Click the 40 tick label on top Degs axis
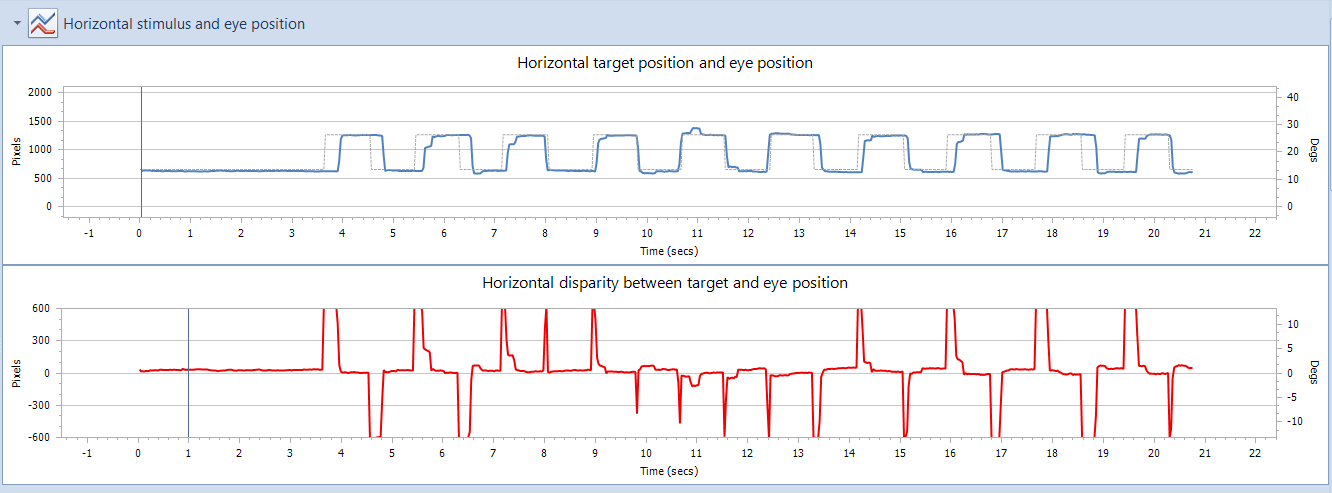This screenshot has height=493, width=1332. [1292, 97]
